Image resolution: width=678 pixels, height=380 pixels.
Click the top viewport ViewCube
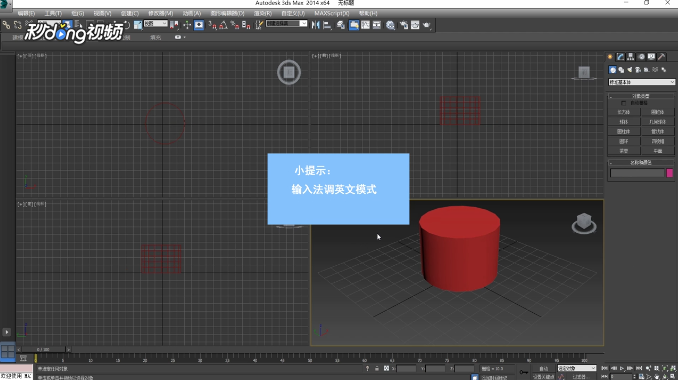tap(289, 73)
